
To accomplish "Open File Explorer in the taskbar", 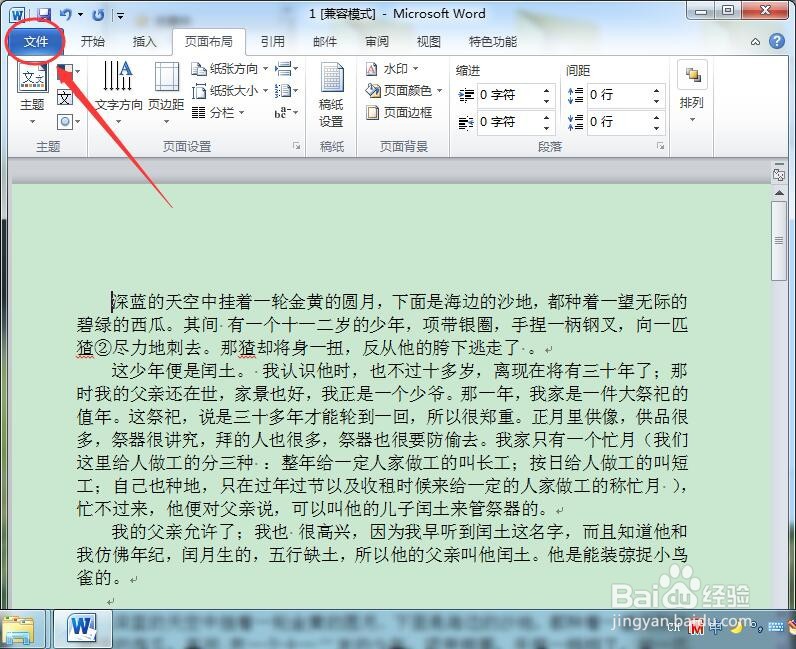I will pos(20,631).
